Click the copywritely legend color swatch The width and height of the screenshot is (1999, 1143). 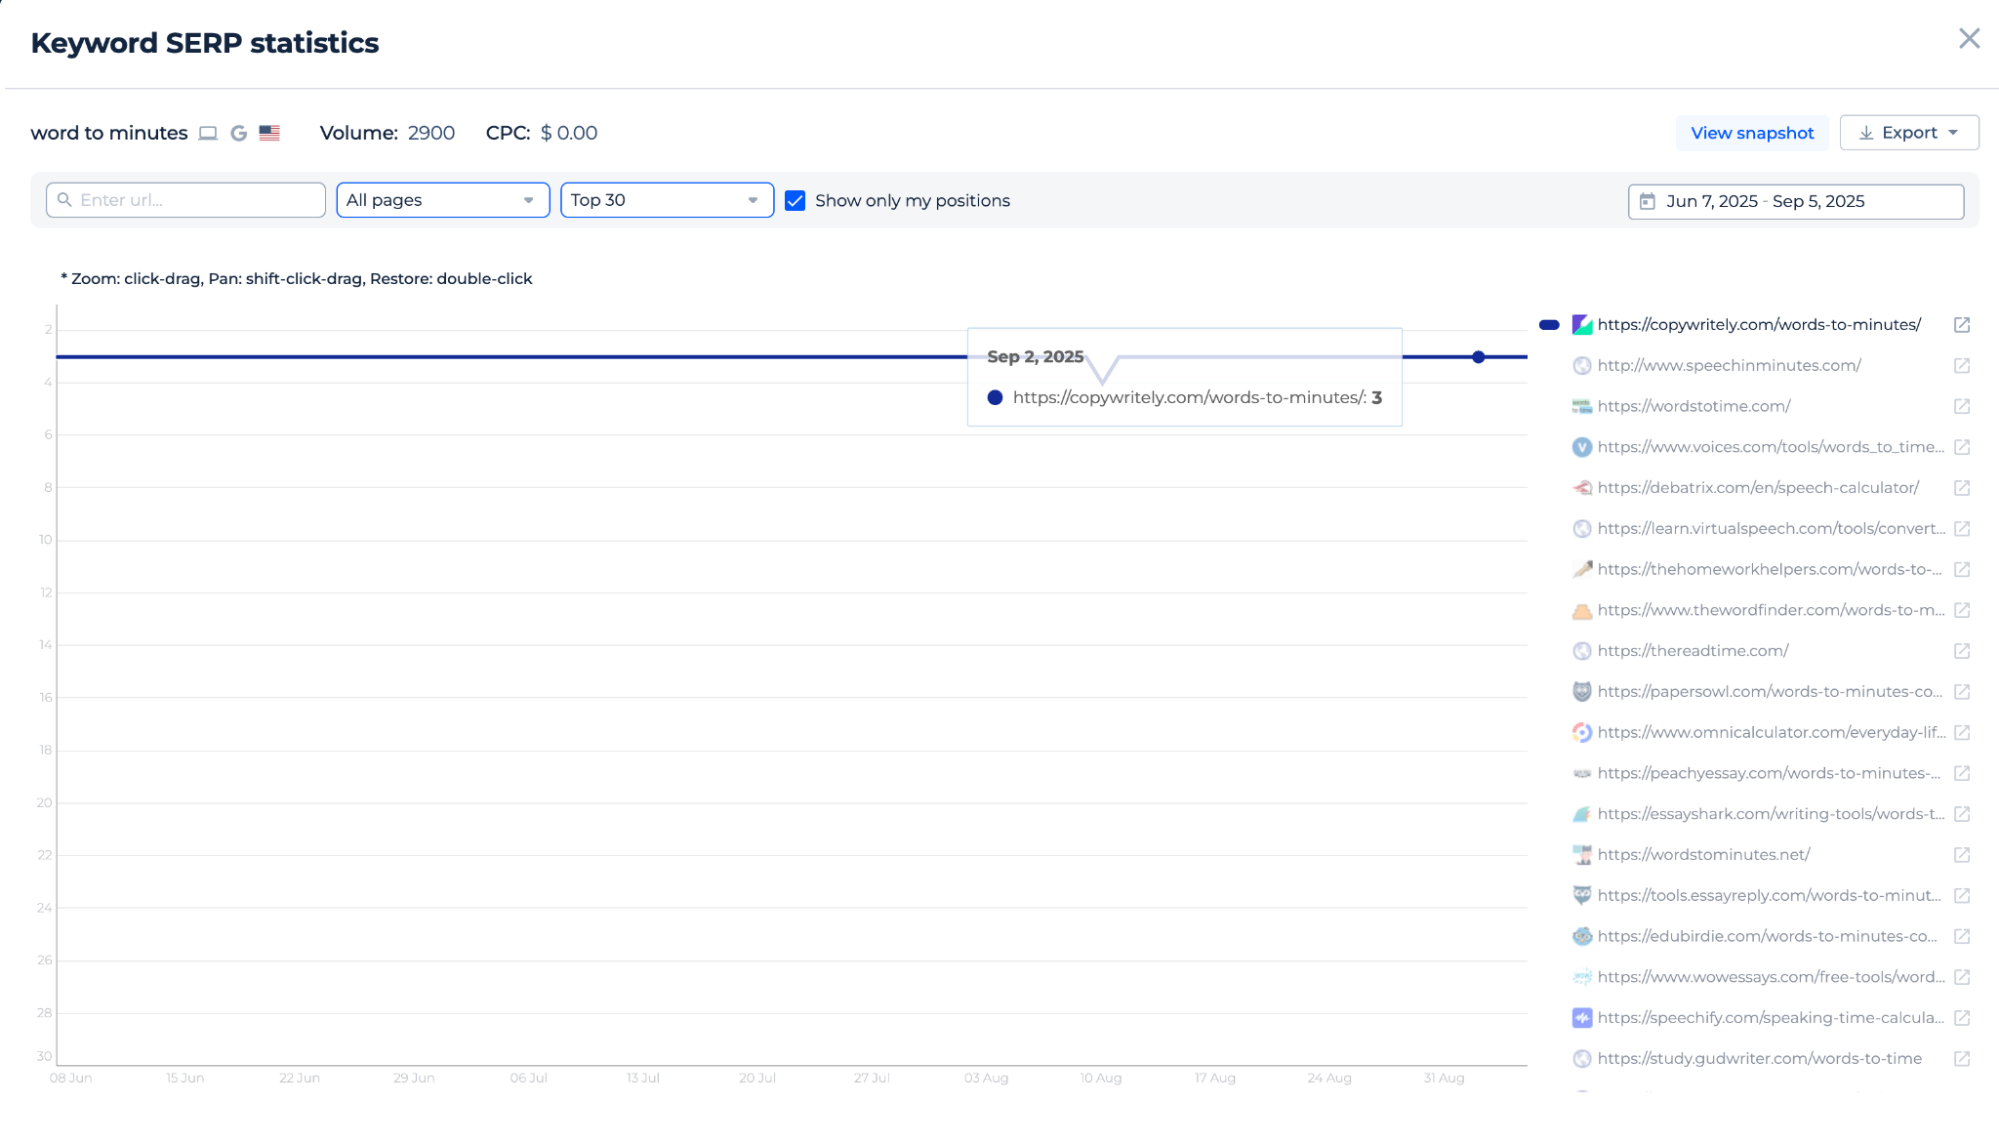(x=1549, y=325)
